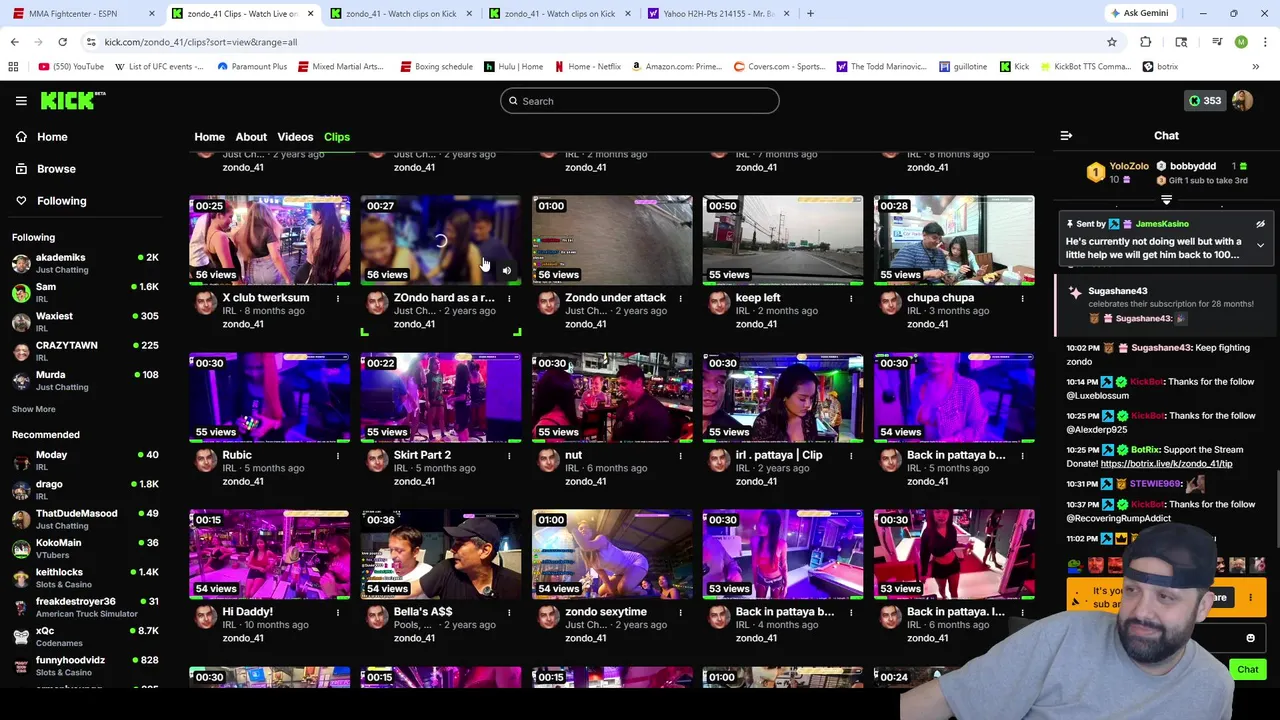The image size is (1280, 720).
Task: Click the address bar URL
Action: click(x=200, y=42)
